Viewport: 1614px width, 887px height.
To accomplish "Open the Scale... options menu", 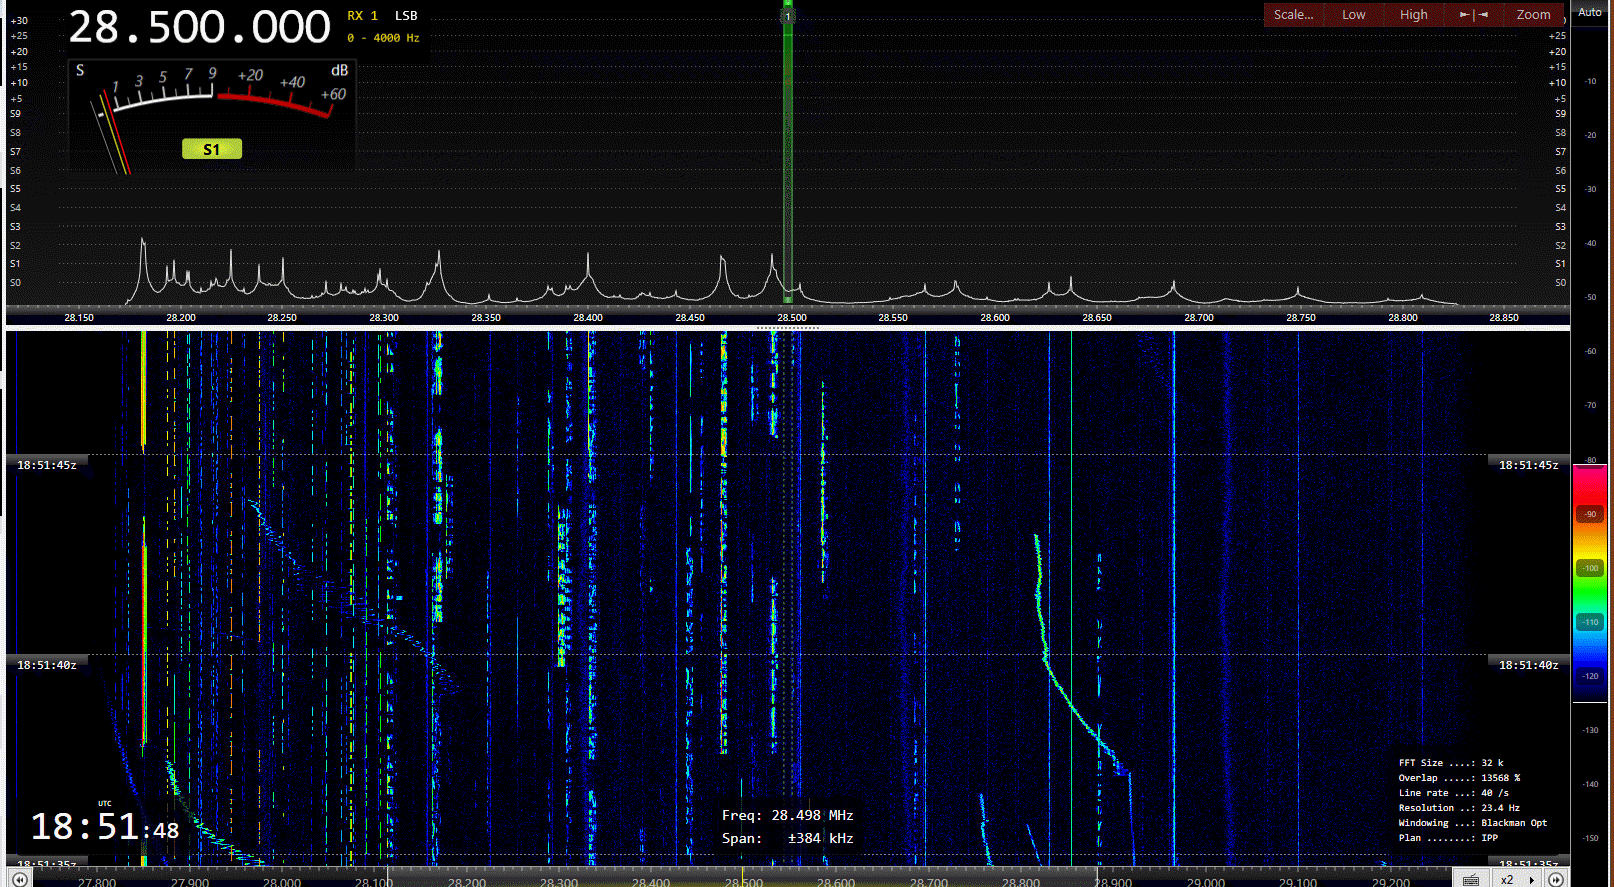I will (1293, 15).
